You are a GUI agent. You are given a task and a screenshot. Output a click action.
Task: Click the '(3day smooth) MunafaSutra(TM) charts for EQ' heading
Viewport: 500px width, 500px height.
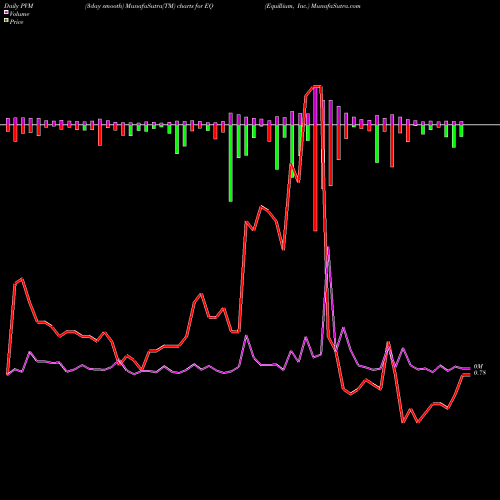tap(149, 6)
